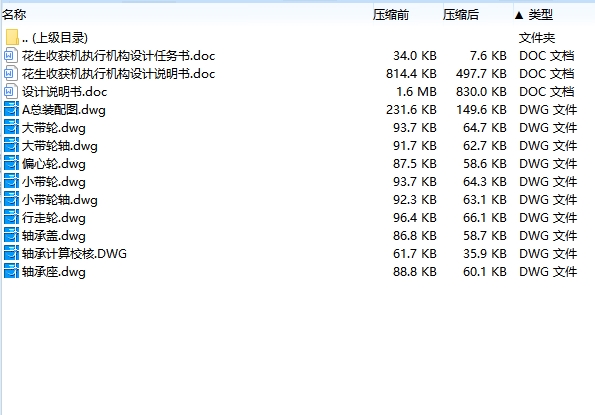Click the 35.9 KB compressed size cell
Image resolution: width=595 pixels, height=415 pixels.
[x=485, y=254]
